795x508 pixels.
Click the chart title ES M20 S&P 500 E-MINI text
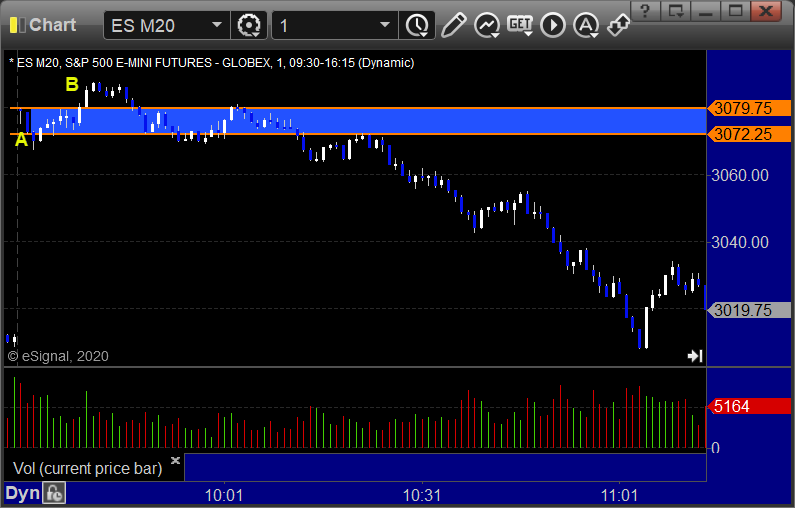click(211, 63)
